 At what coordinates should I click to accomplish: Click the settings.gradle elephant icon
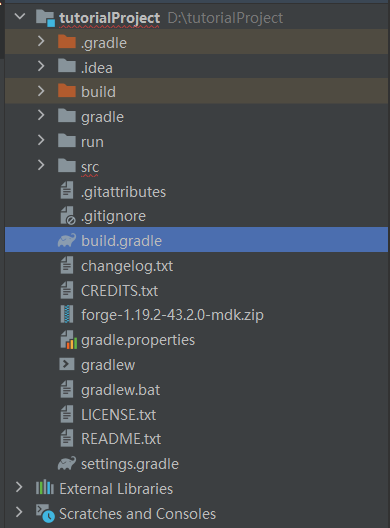tap(67, 463)
